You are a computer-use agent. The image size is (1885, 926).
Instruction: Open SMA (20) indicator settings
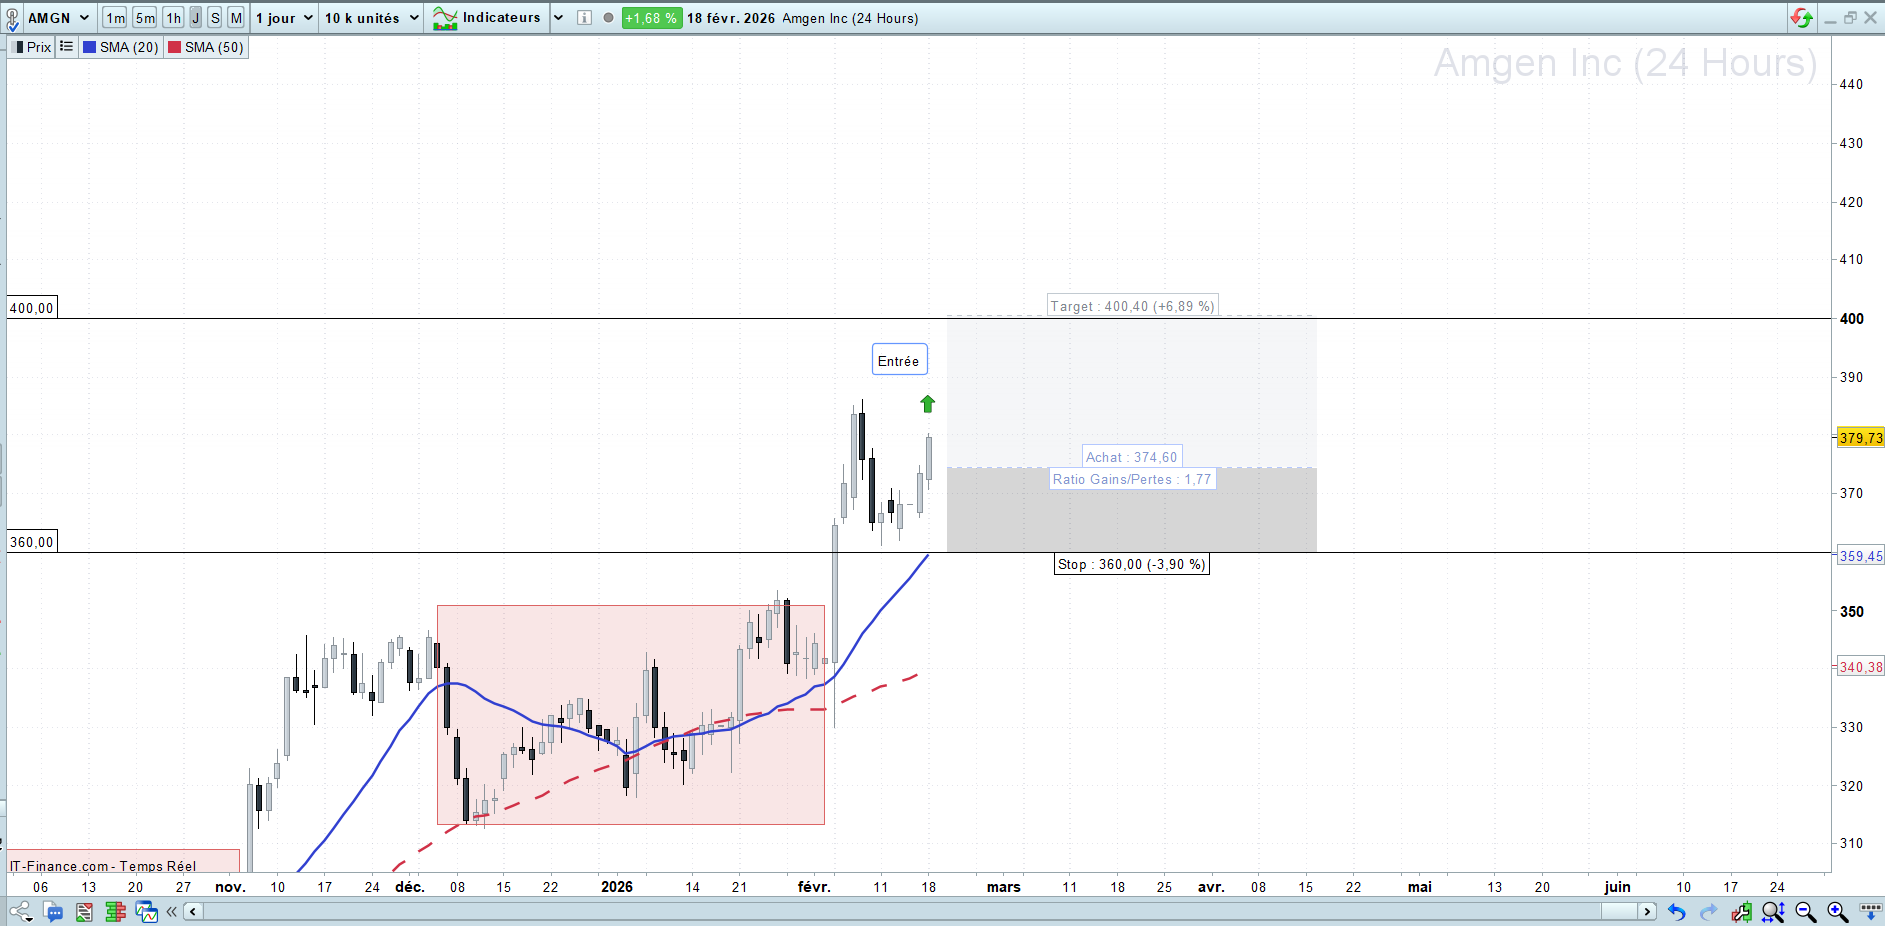121,47
